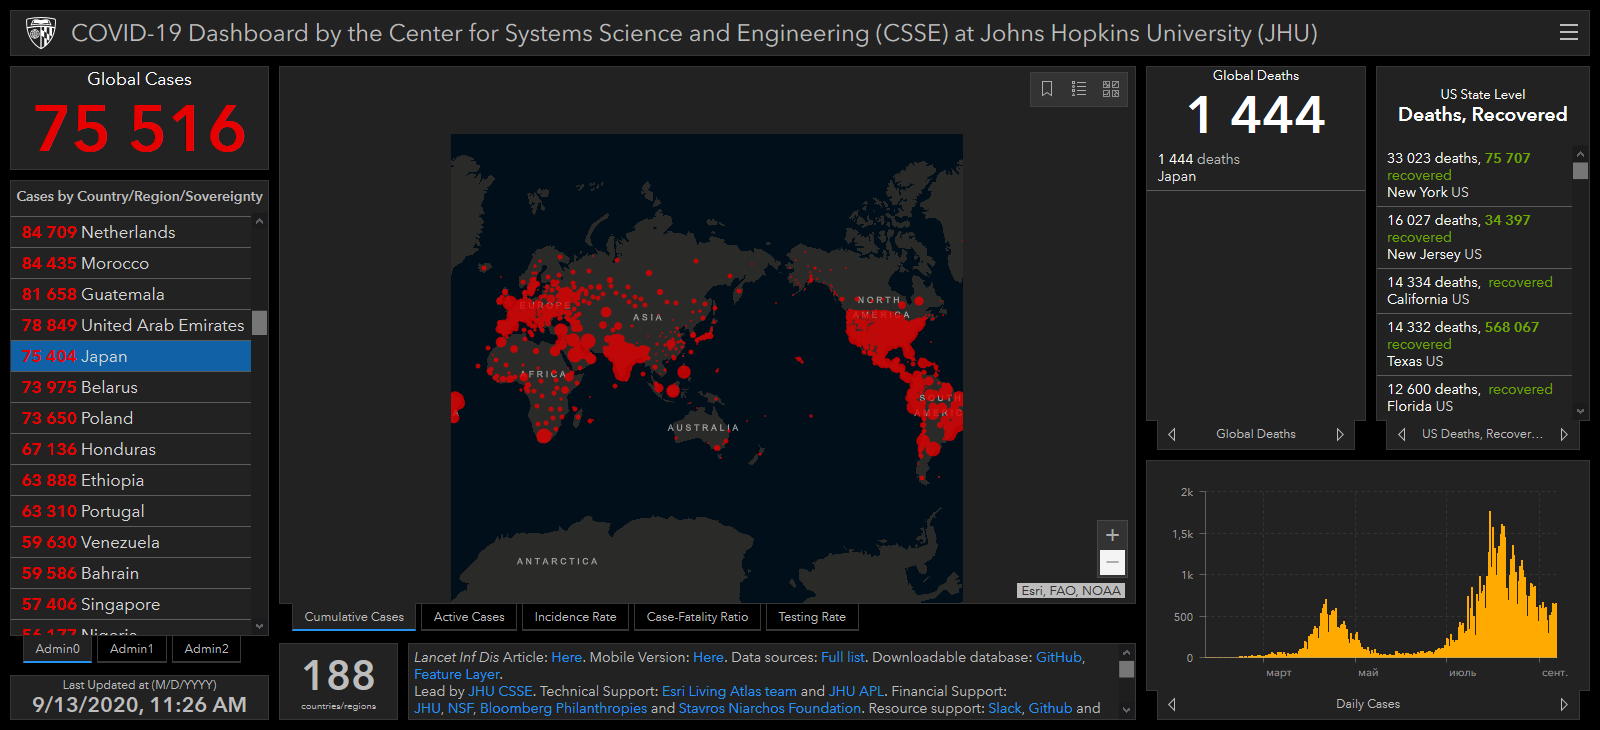
Task: Click the New York US deaths entry
Action: pyautogui.click(x=1475, y=175)
